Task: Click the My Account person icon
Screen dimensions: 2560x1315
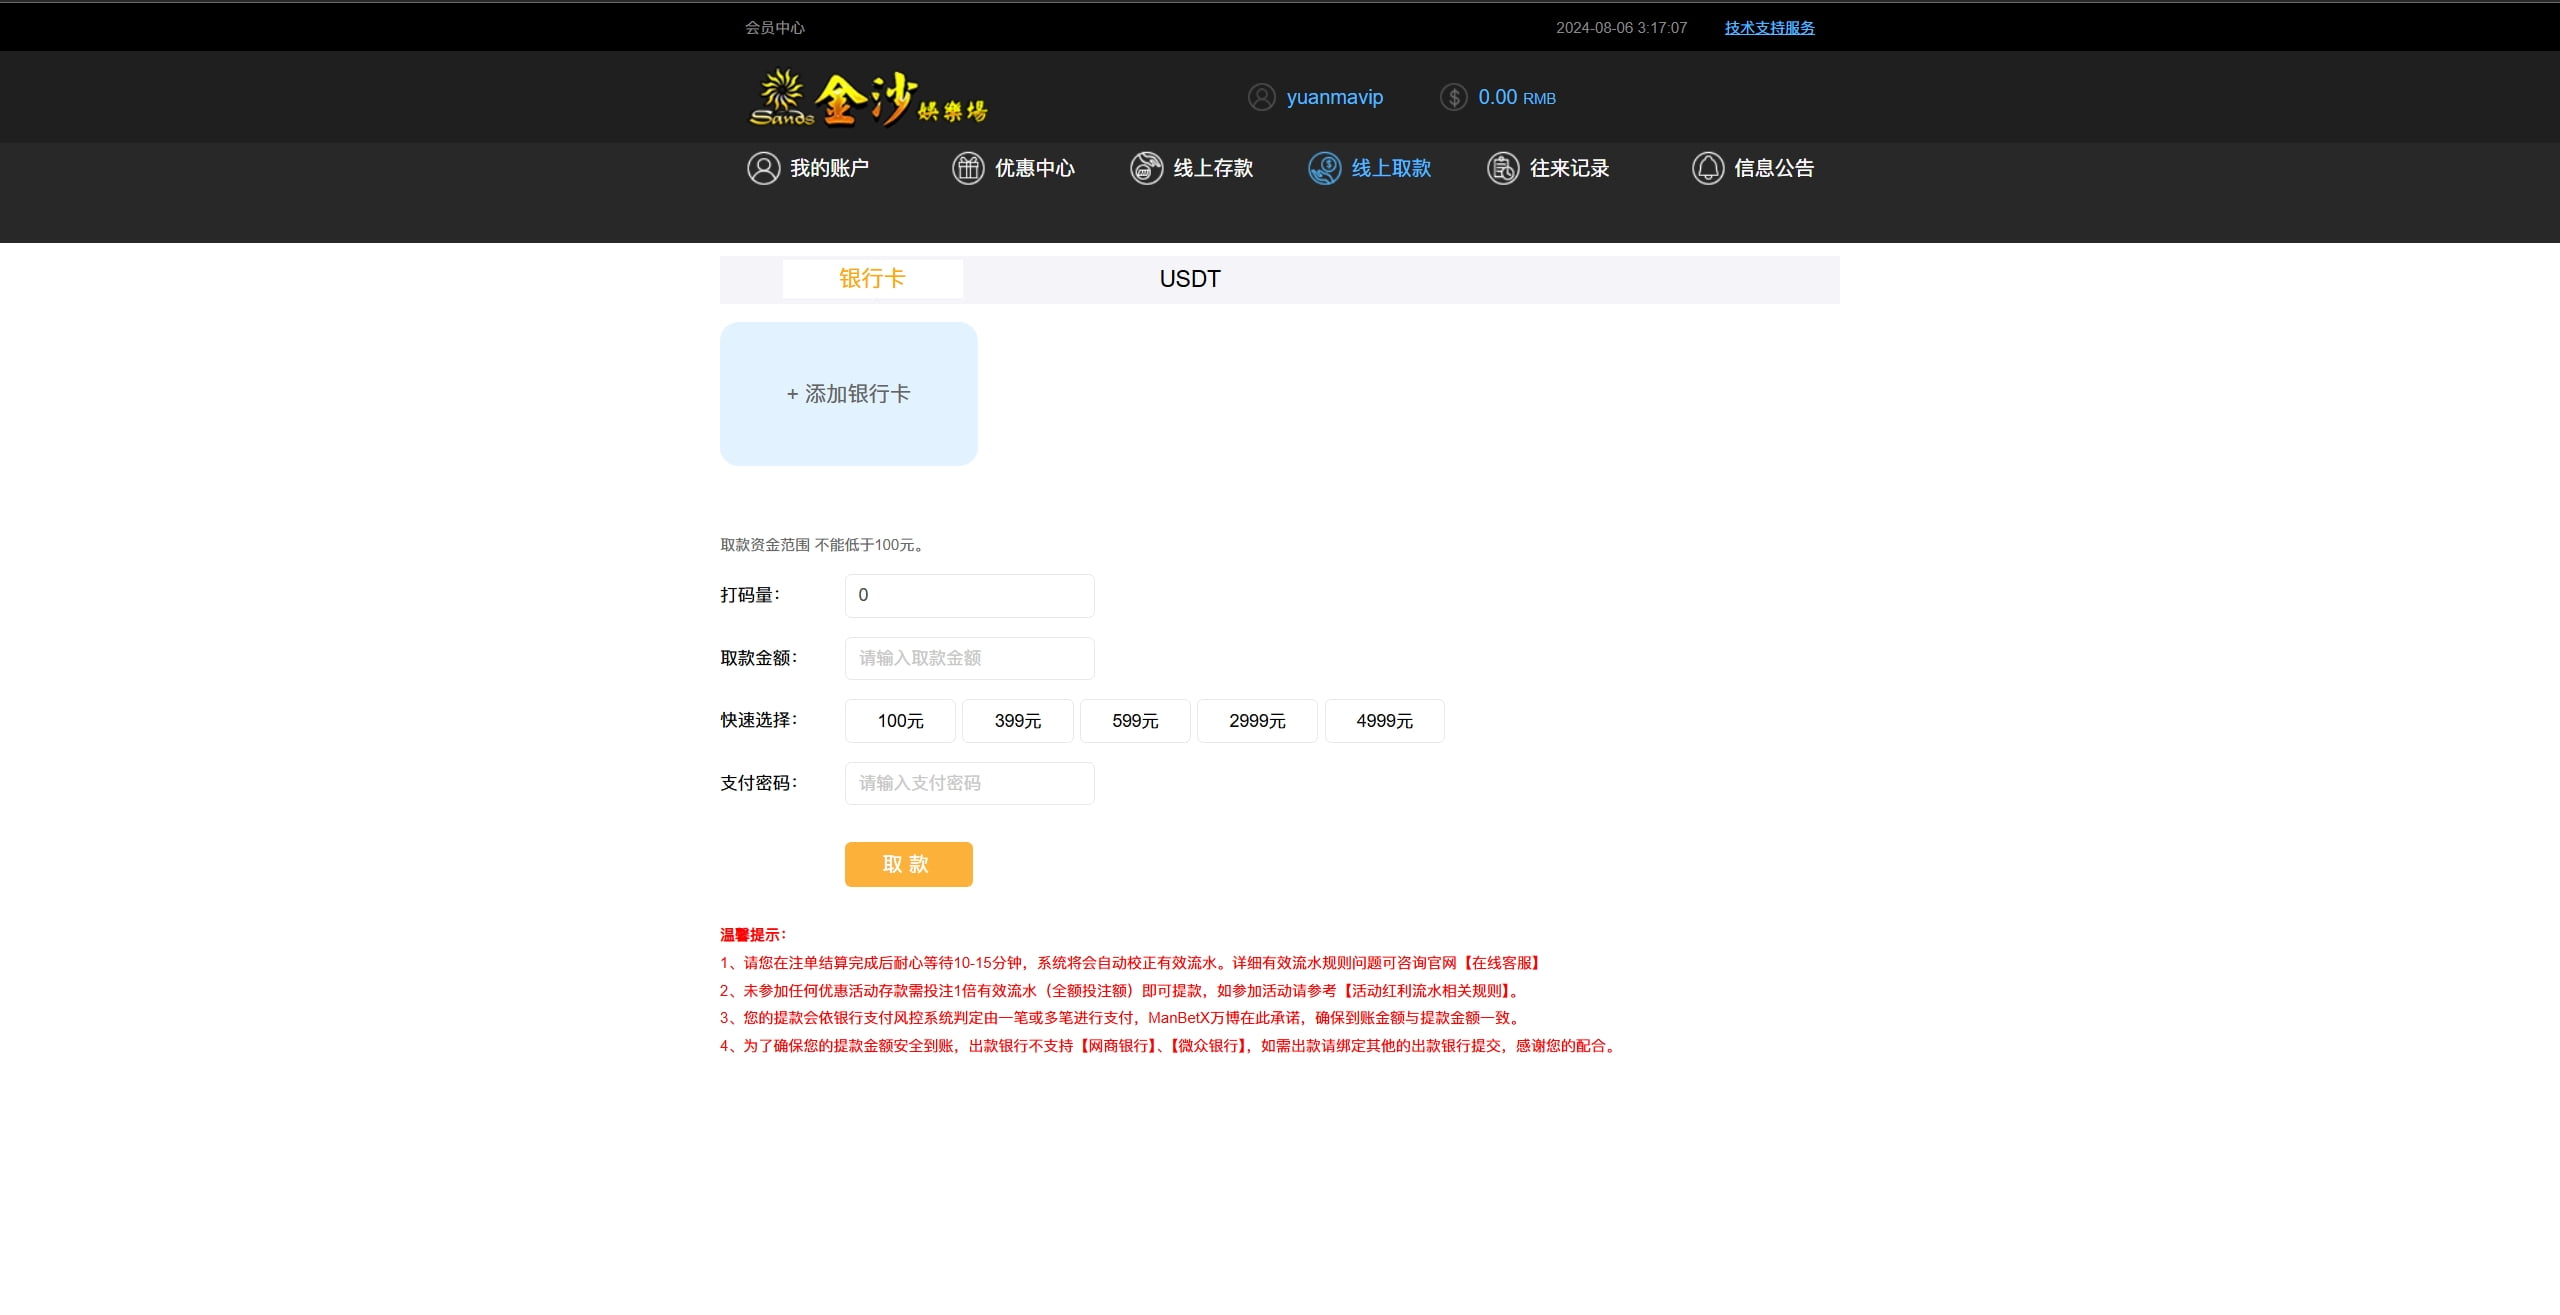Action: point(763,168)
